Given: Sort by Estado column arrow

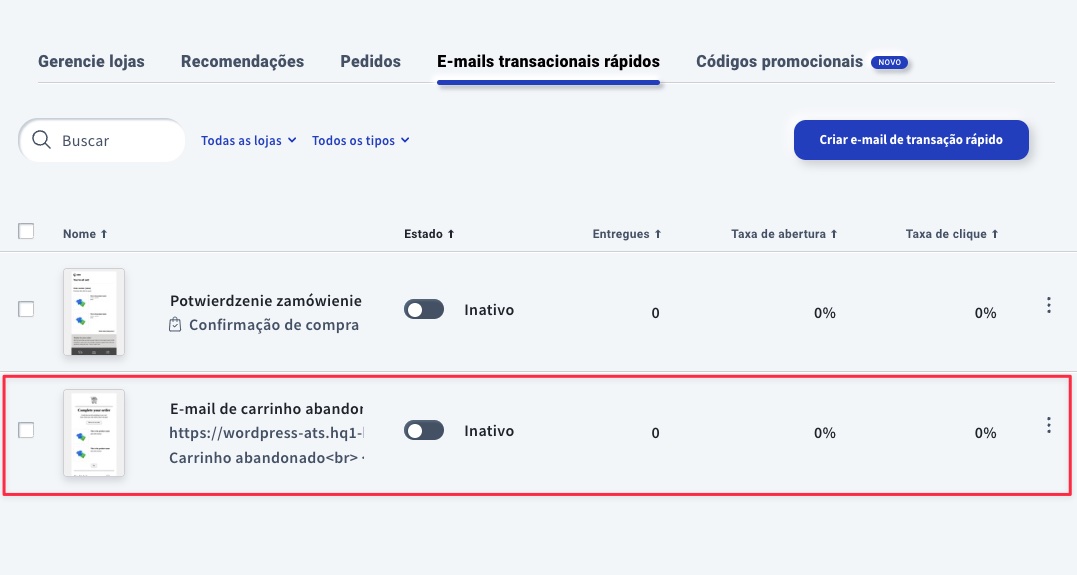Looking at the screenshot, I should 451,234.
